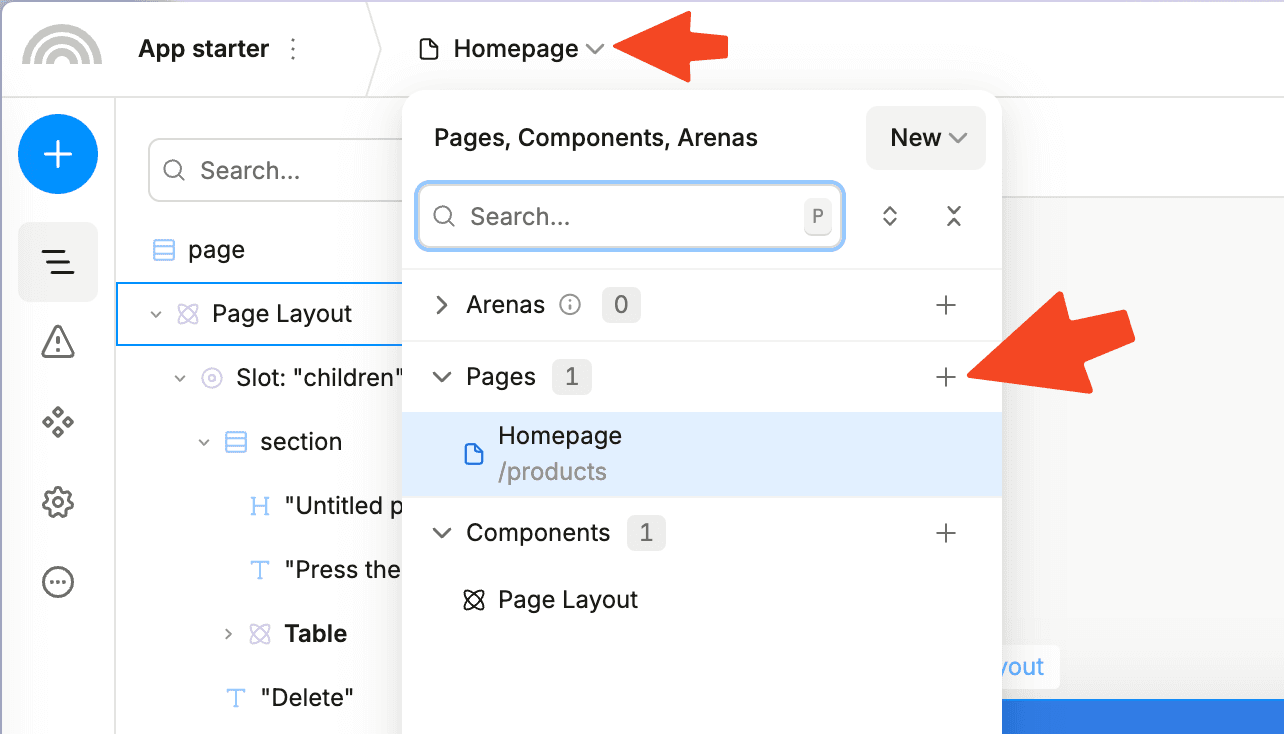This screenshot has height=734, width=1284.
Task: Expand the Table tree node
Action: (228, 633)
